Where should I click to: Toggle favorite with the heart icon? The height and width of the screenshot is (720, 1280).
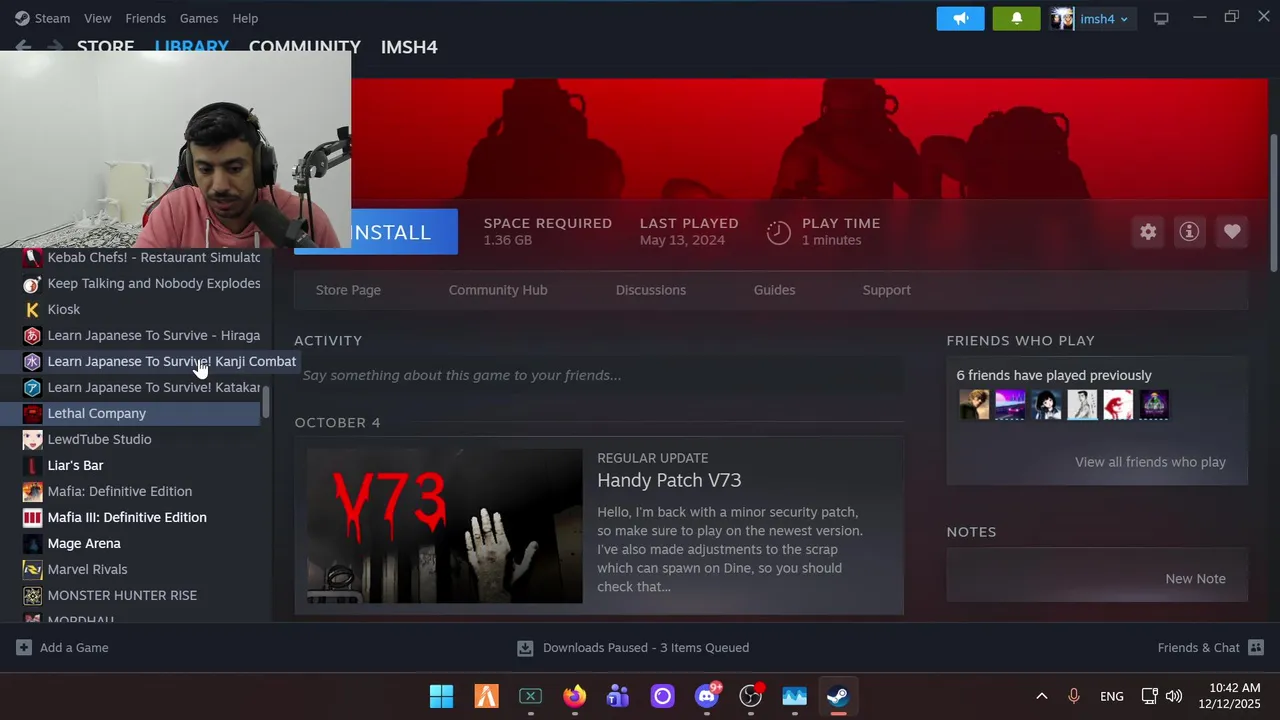(1232, 232)
